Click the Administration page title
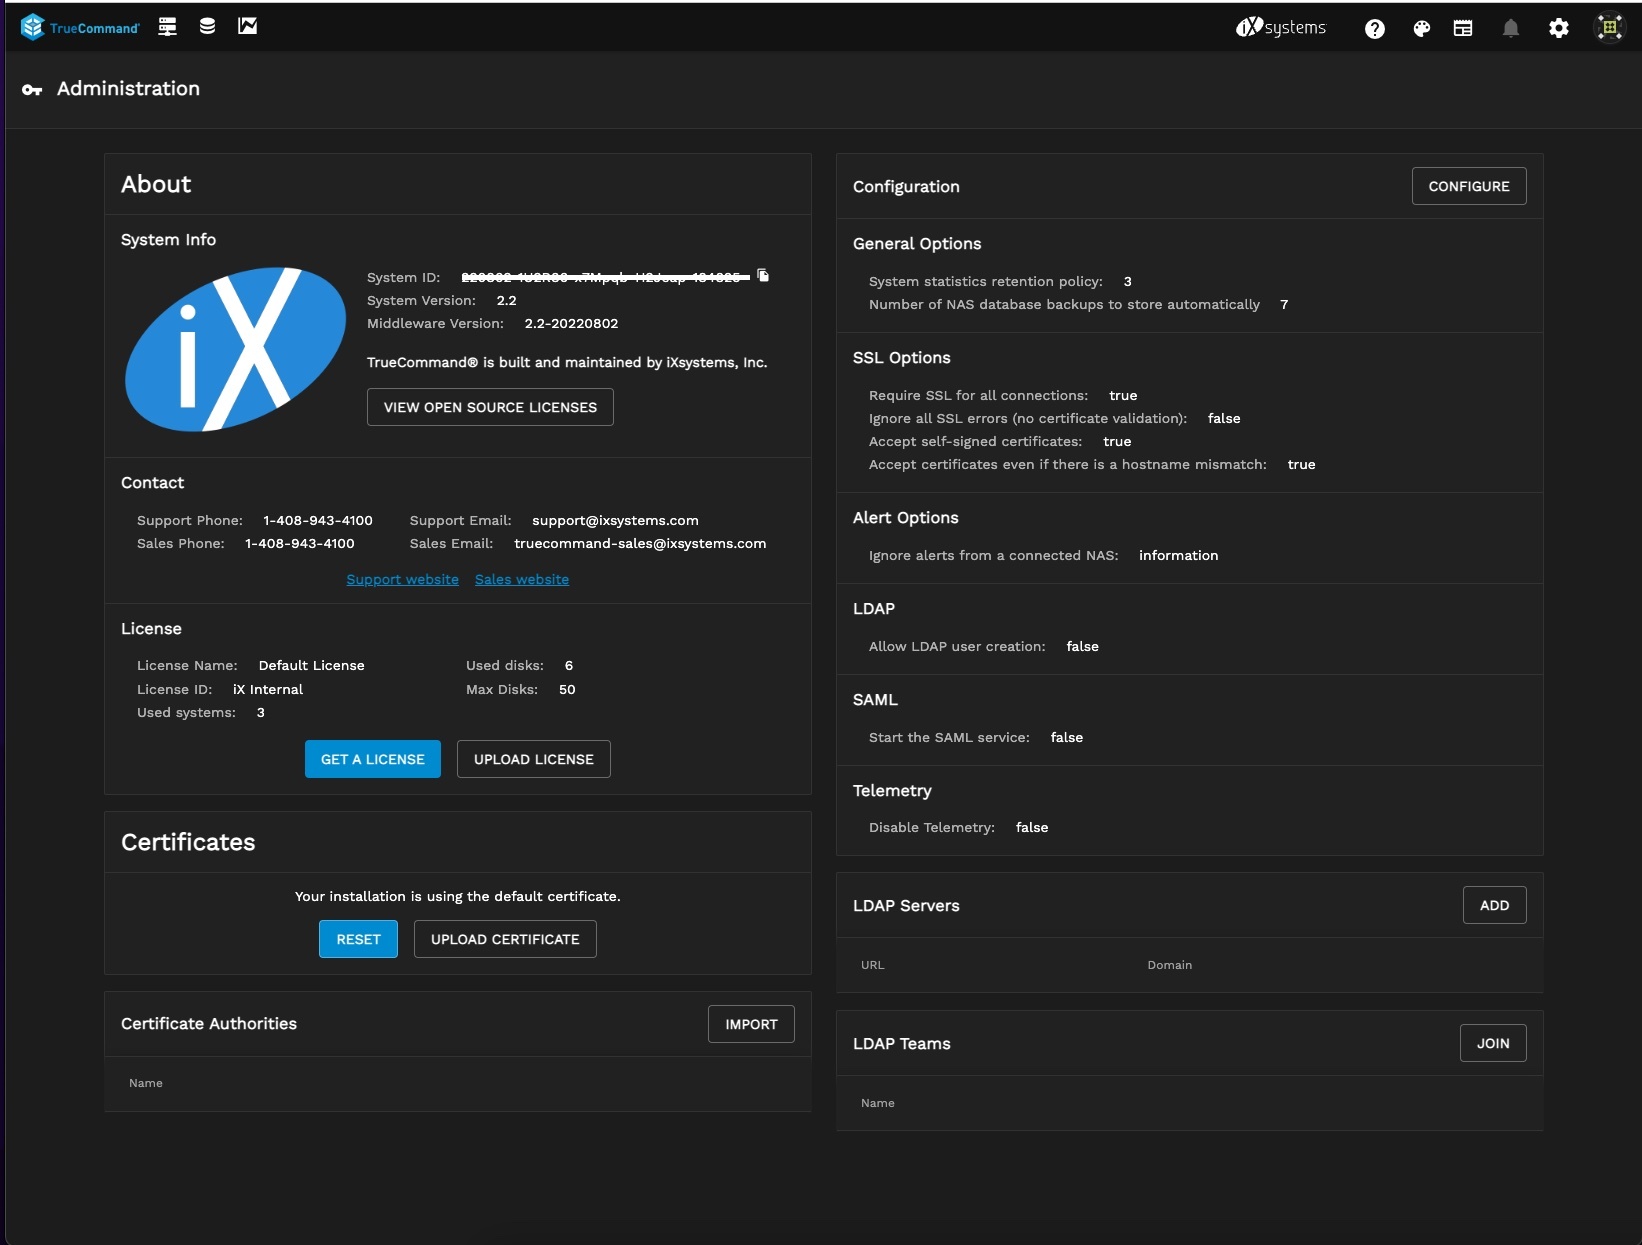 pyautogui.click(x=128, y=89)
